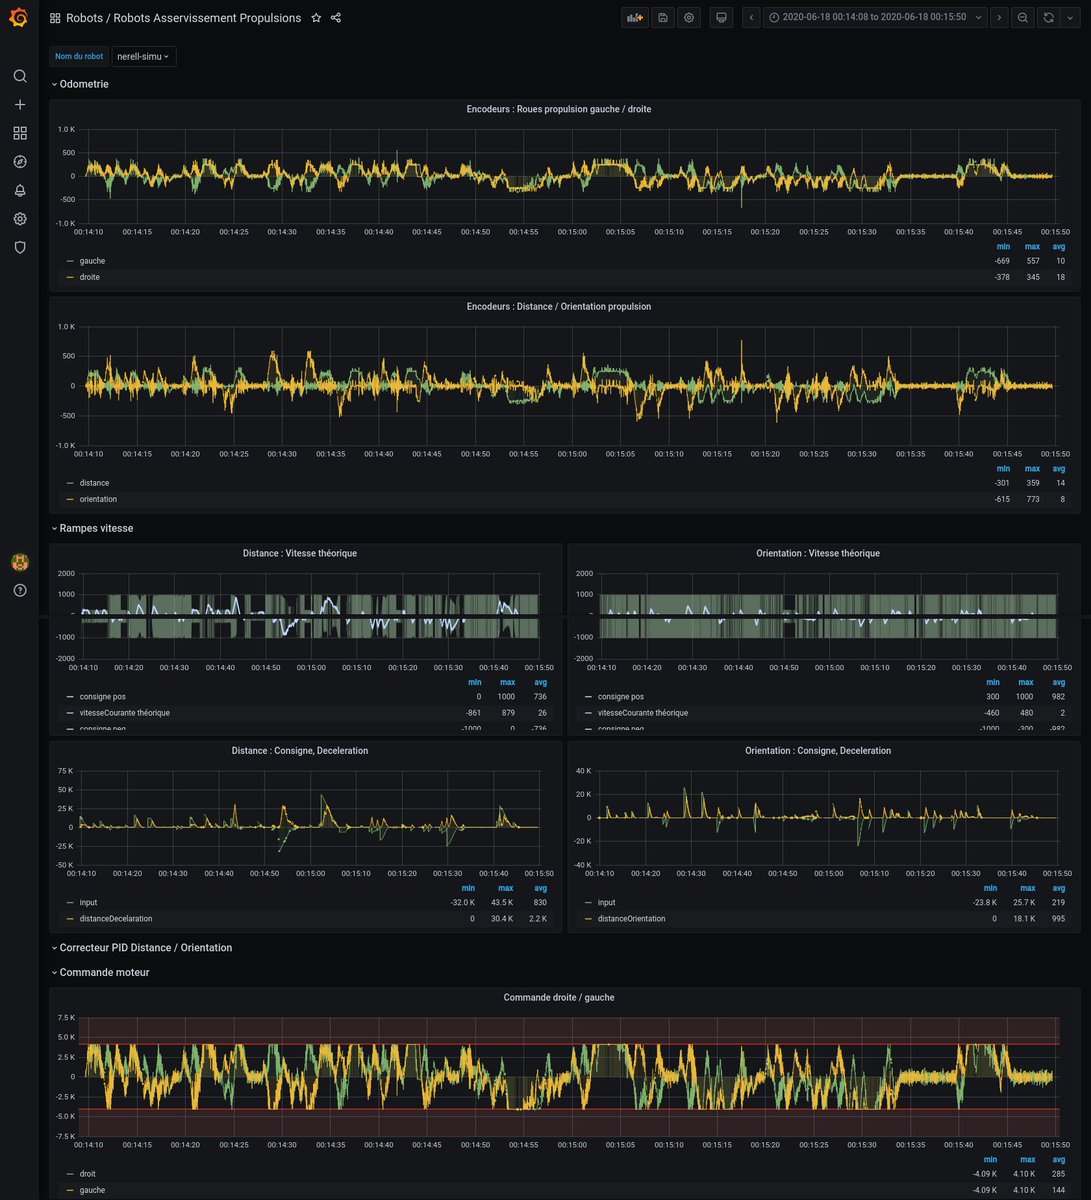
Task: Open the user avatar profile
Action: click(20, 562)
